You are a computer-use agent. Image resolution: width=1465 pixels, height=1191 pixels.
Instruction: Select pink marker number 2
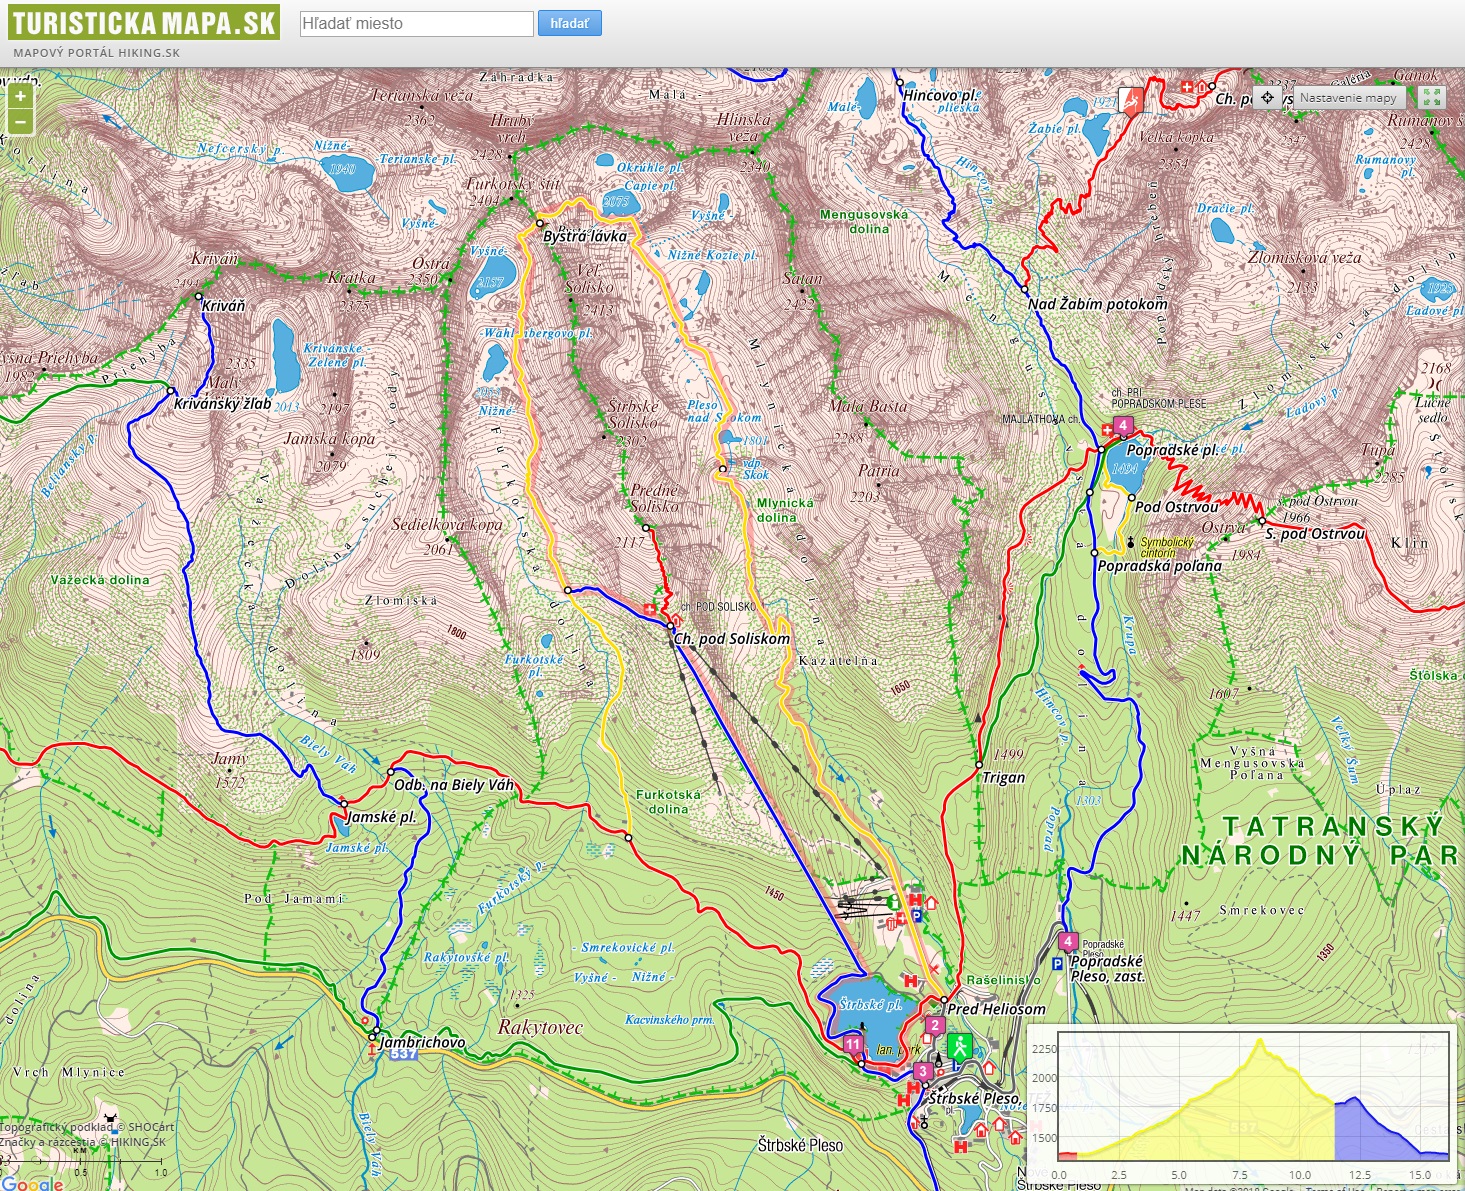point(934,1025)
